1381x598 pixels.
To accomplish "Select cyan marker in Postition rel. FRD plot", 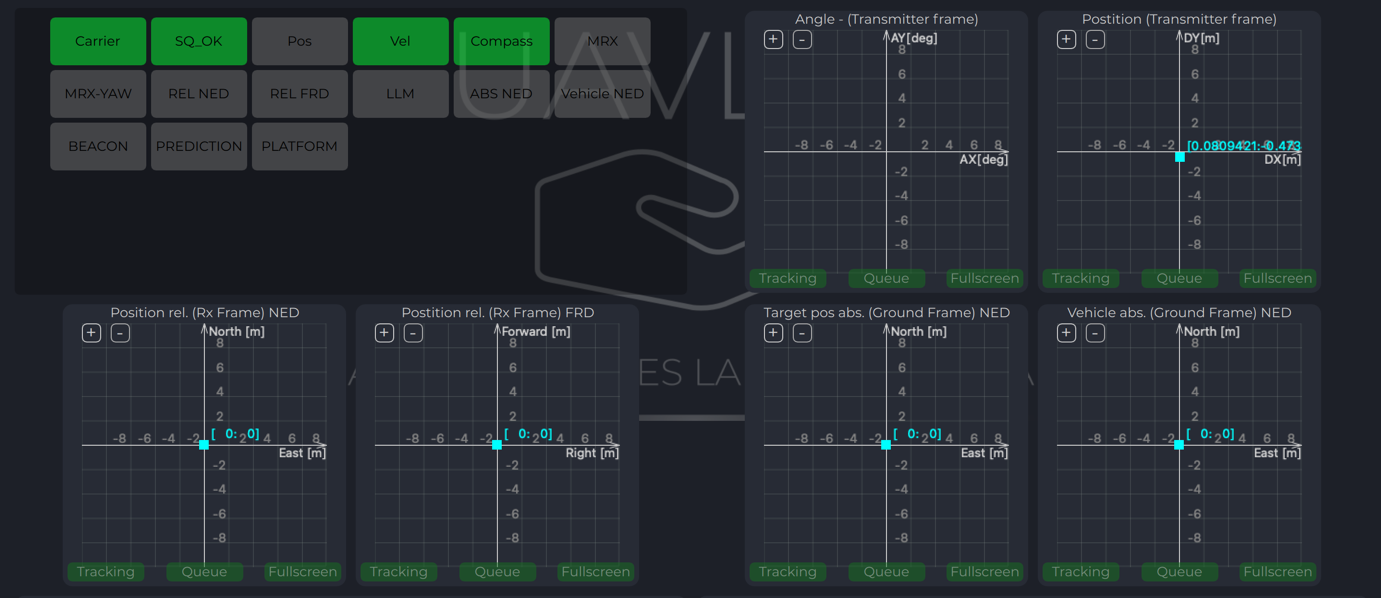I will (x=497, y=445).
